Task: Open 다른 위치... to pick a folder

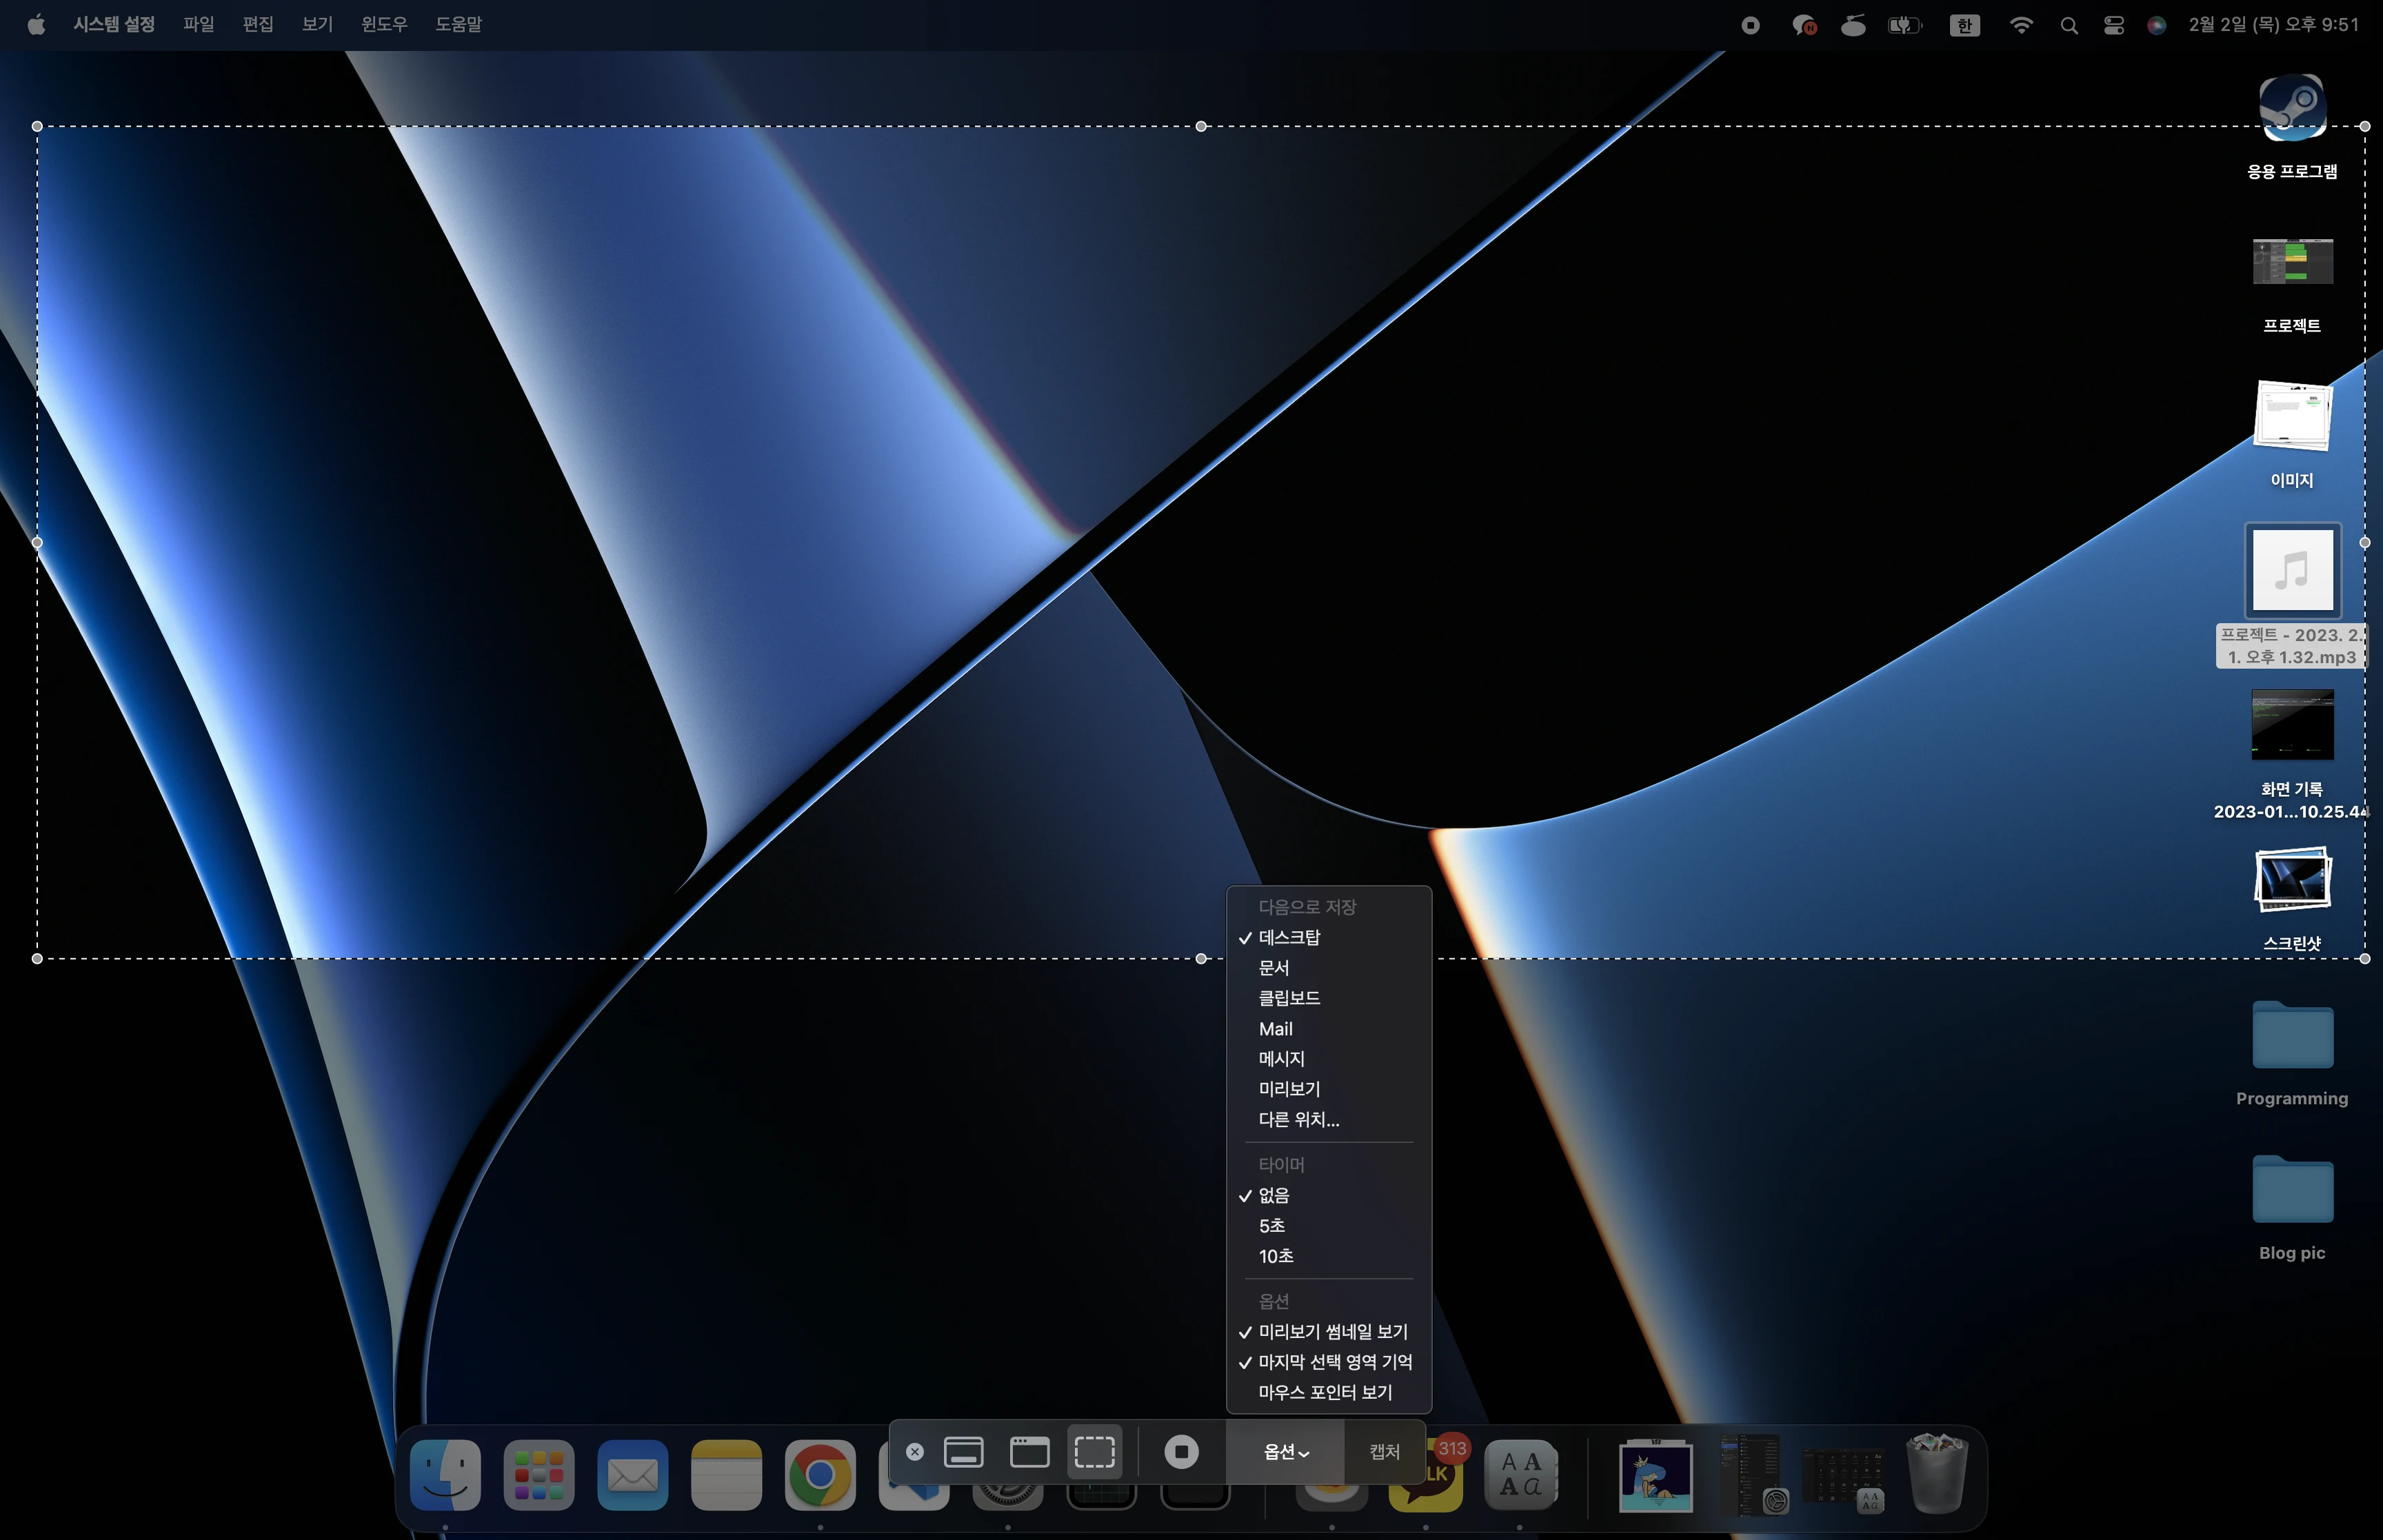Action: 1329,1119
